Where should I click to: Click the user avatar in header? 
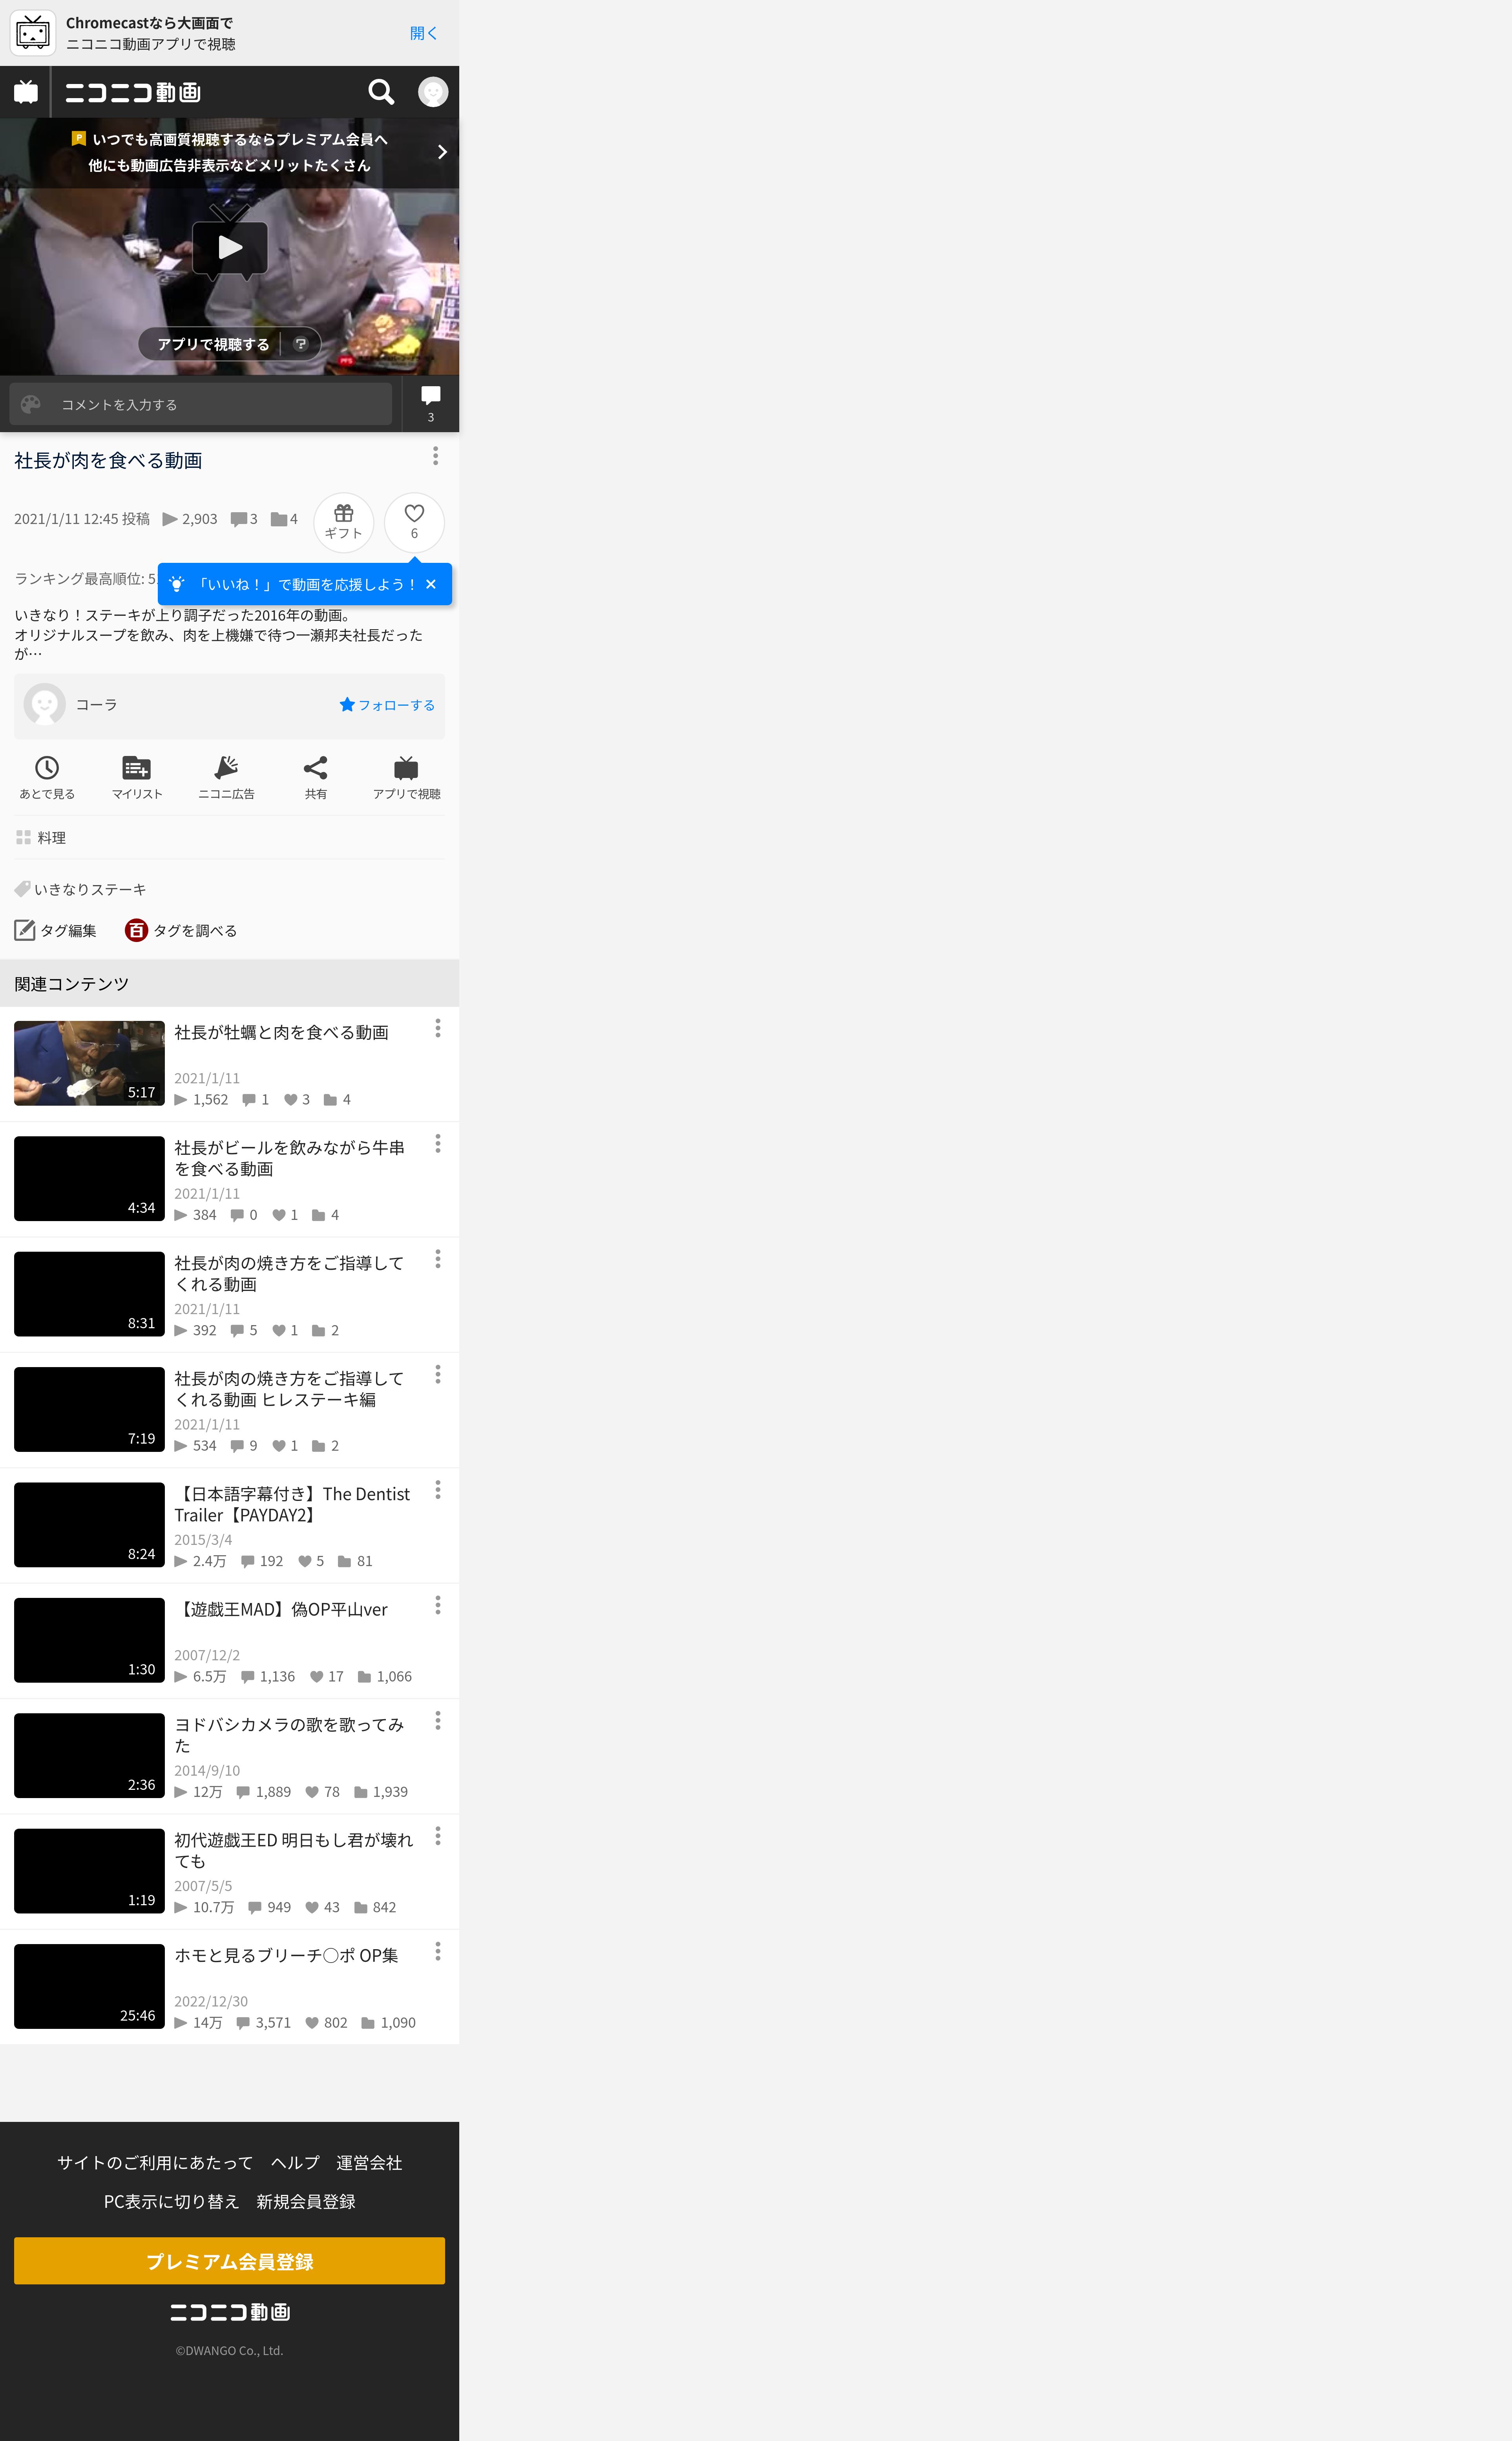pos(432,92)
